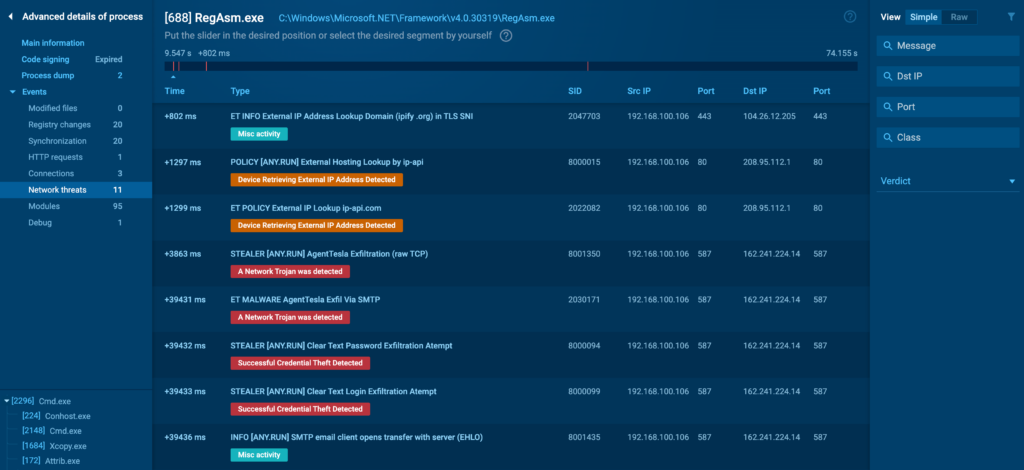Collapse the Events section
The height and width of the screenshot is (470, 1024).
click(13, 92)
